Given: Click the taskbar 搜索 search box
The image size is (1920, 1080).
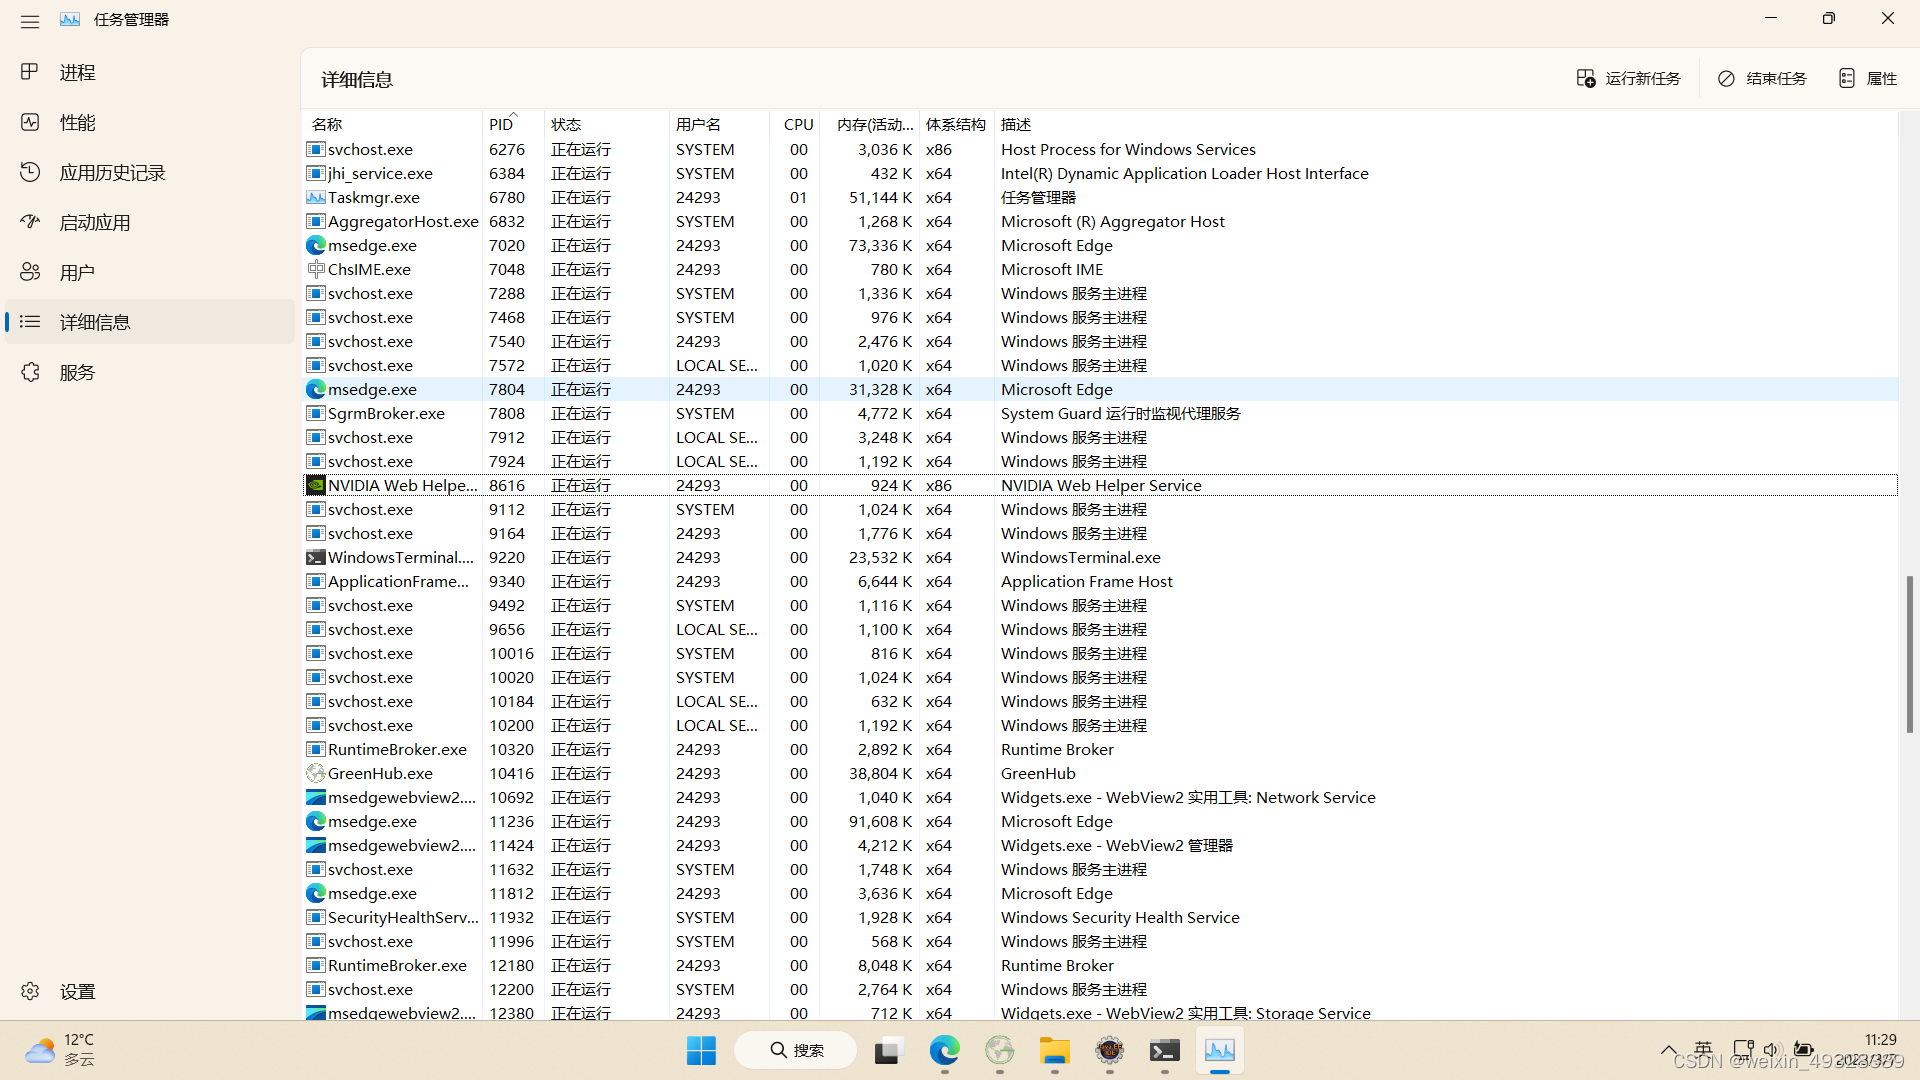Looking at the screenshot, I should point(796,1050).
